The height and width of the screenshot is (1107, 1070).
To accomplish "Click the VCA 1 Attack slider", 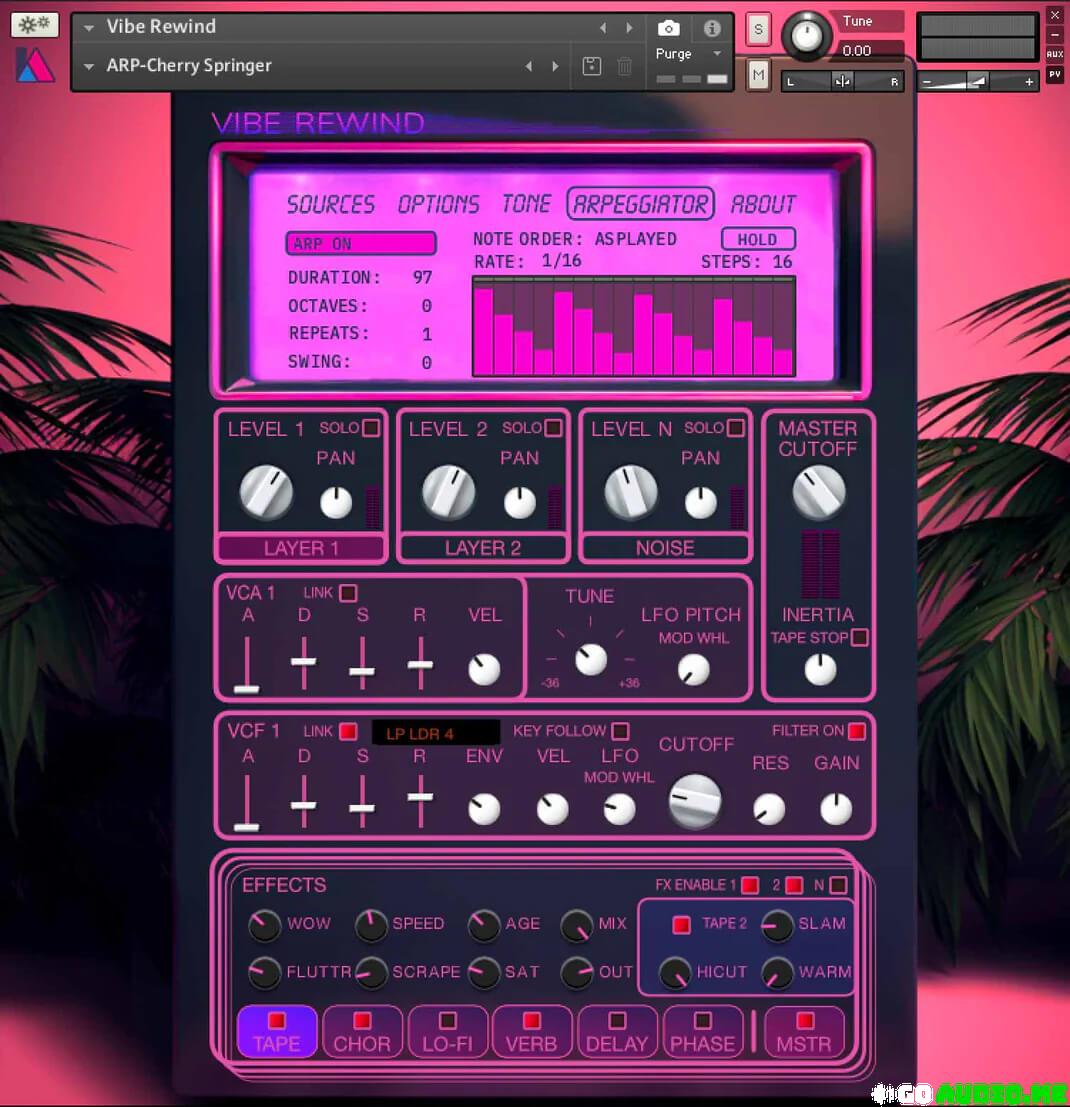I will click(246, 664).
